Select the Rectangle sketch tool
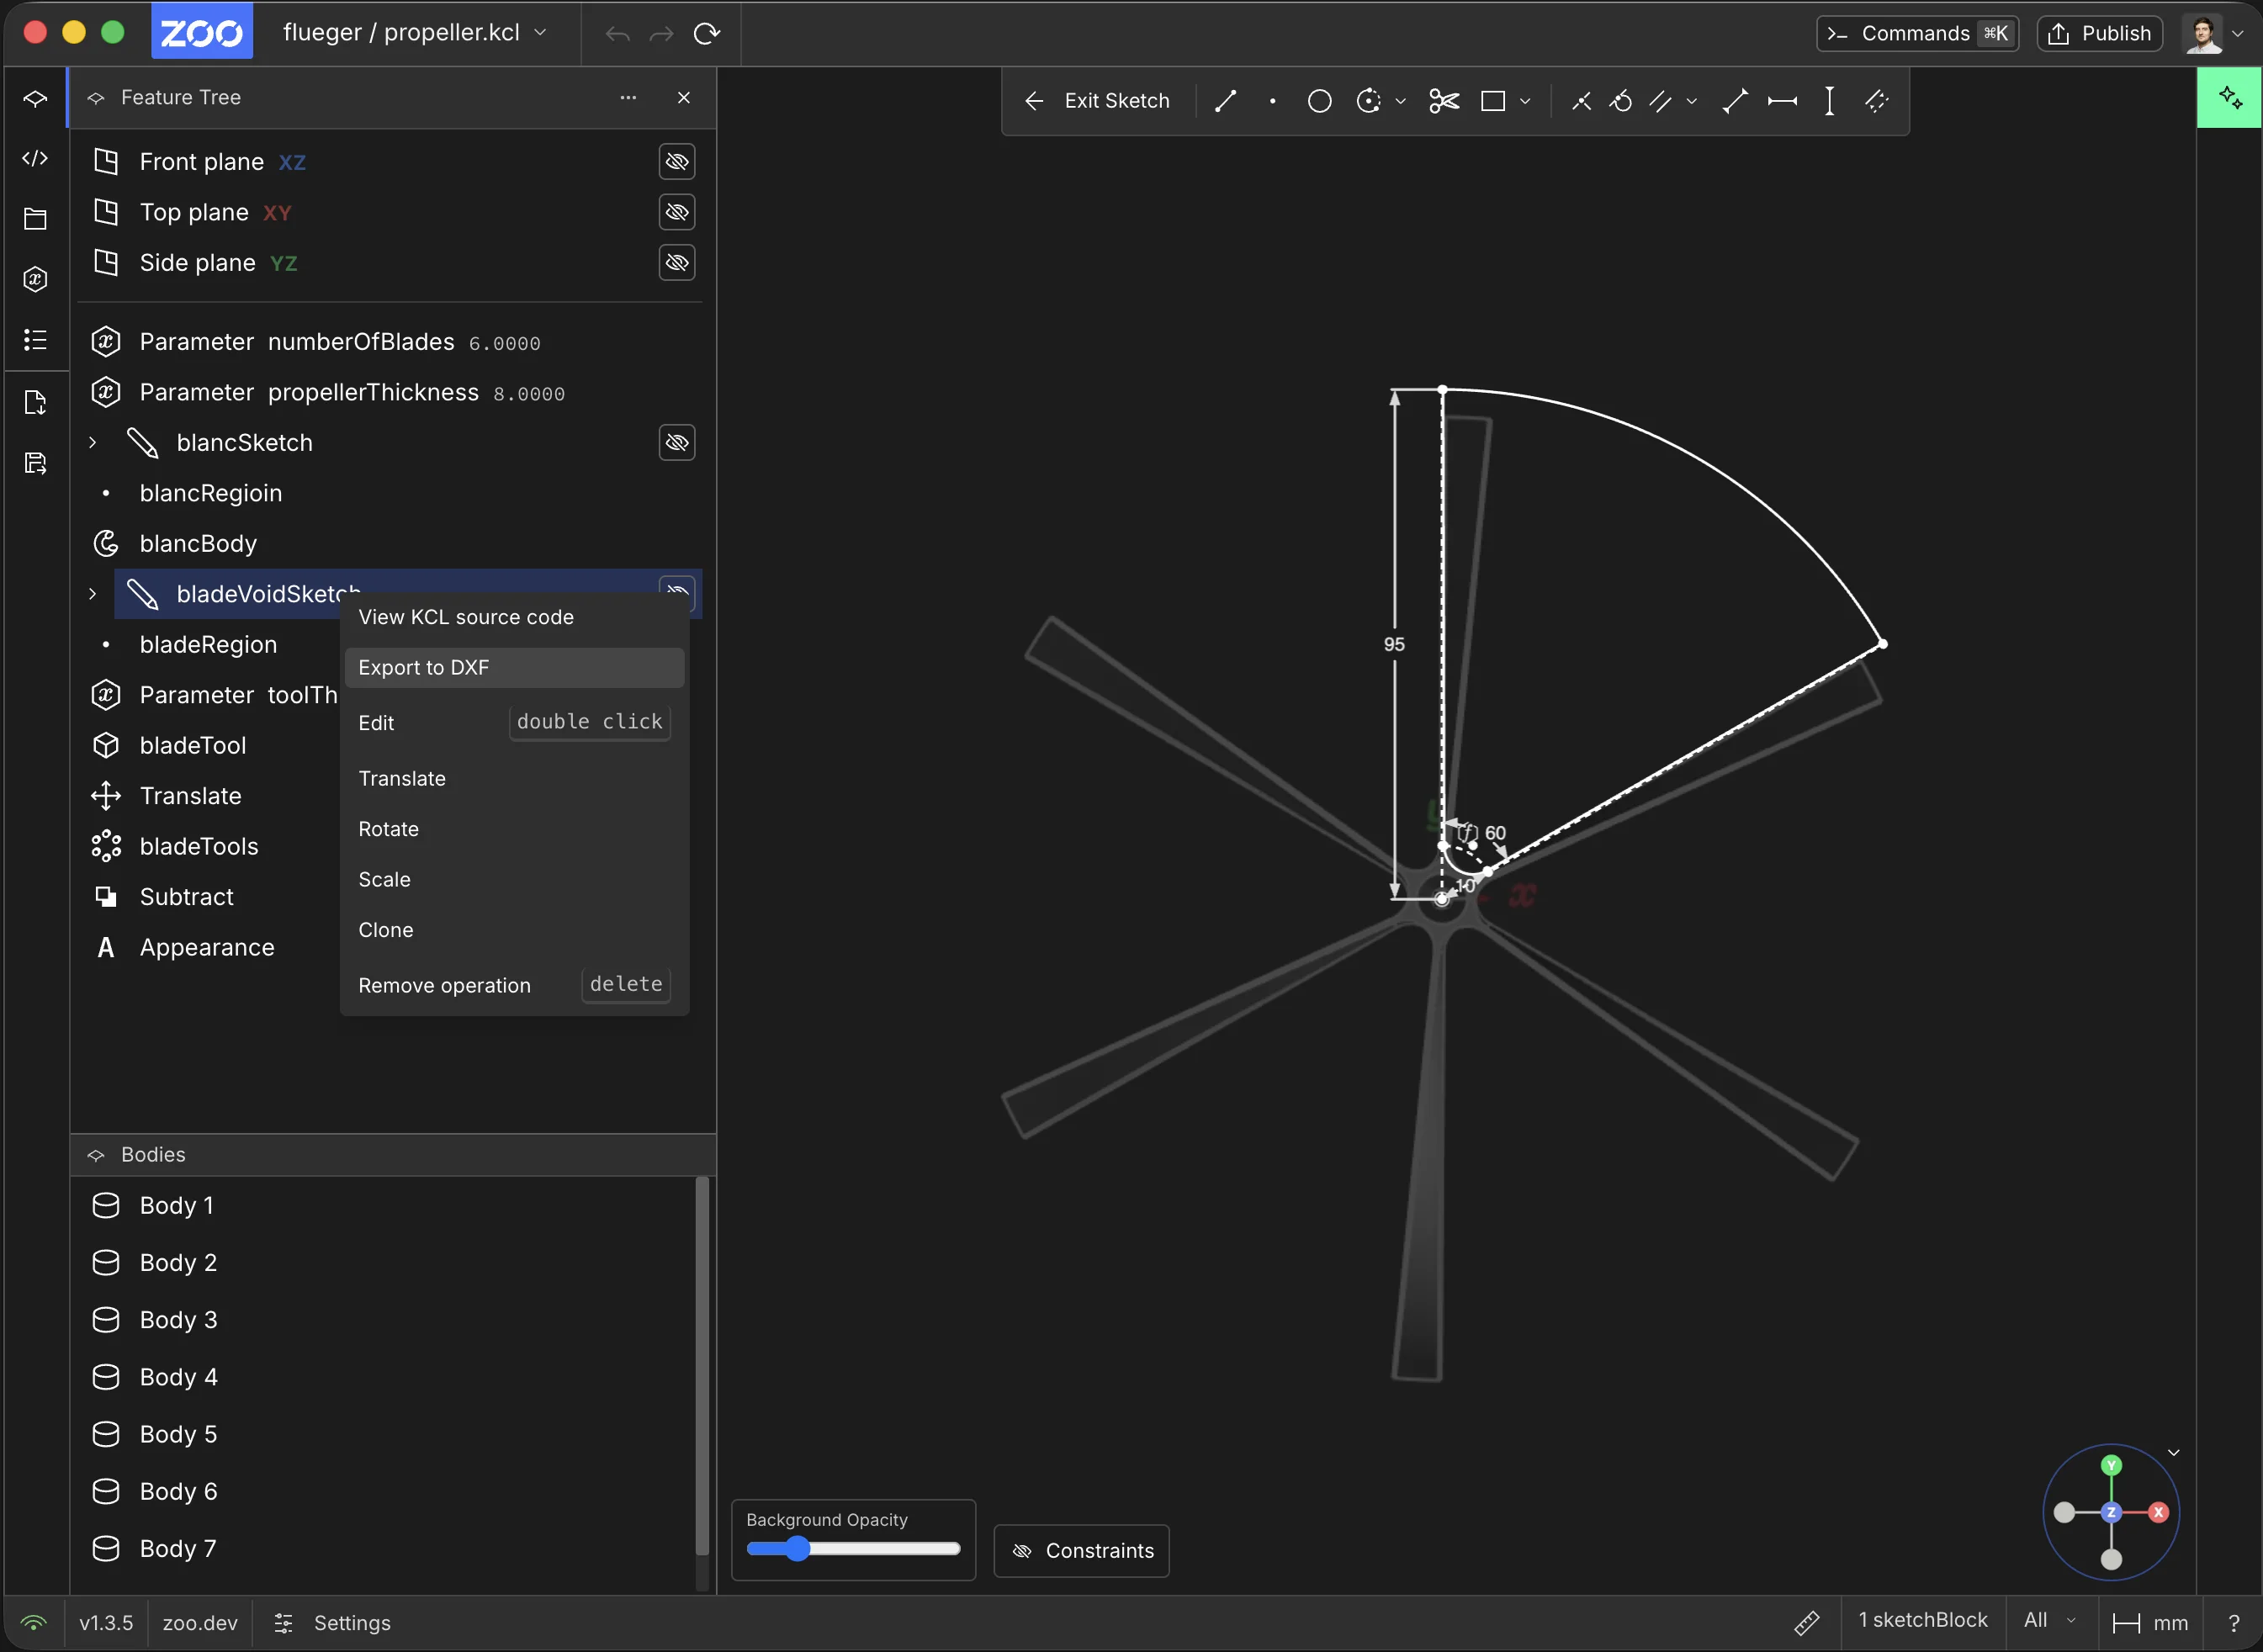Screen dimensions: 2263x1652 (1492, 101)
